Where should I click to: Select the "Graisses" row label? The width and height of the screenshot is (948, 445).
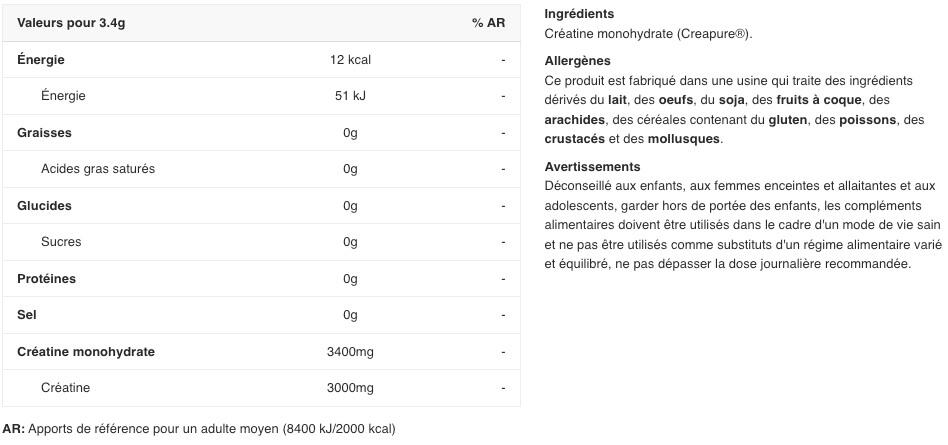coord(44,133)
